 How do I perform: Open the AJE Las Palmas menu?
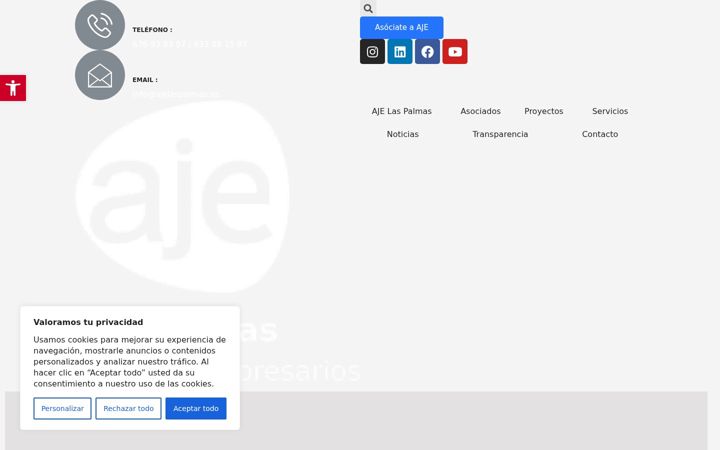point(402,111)
